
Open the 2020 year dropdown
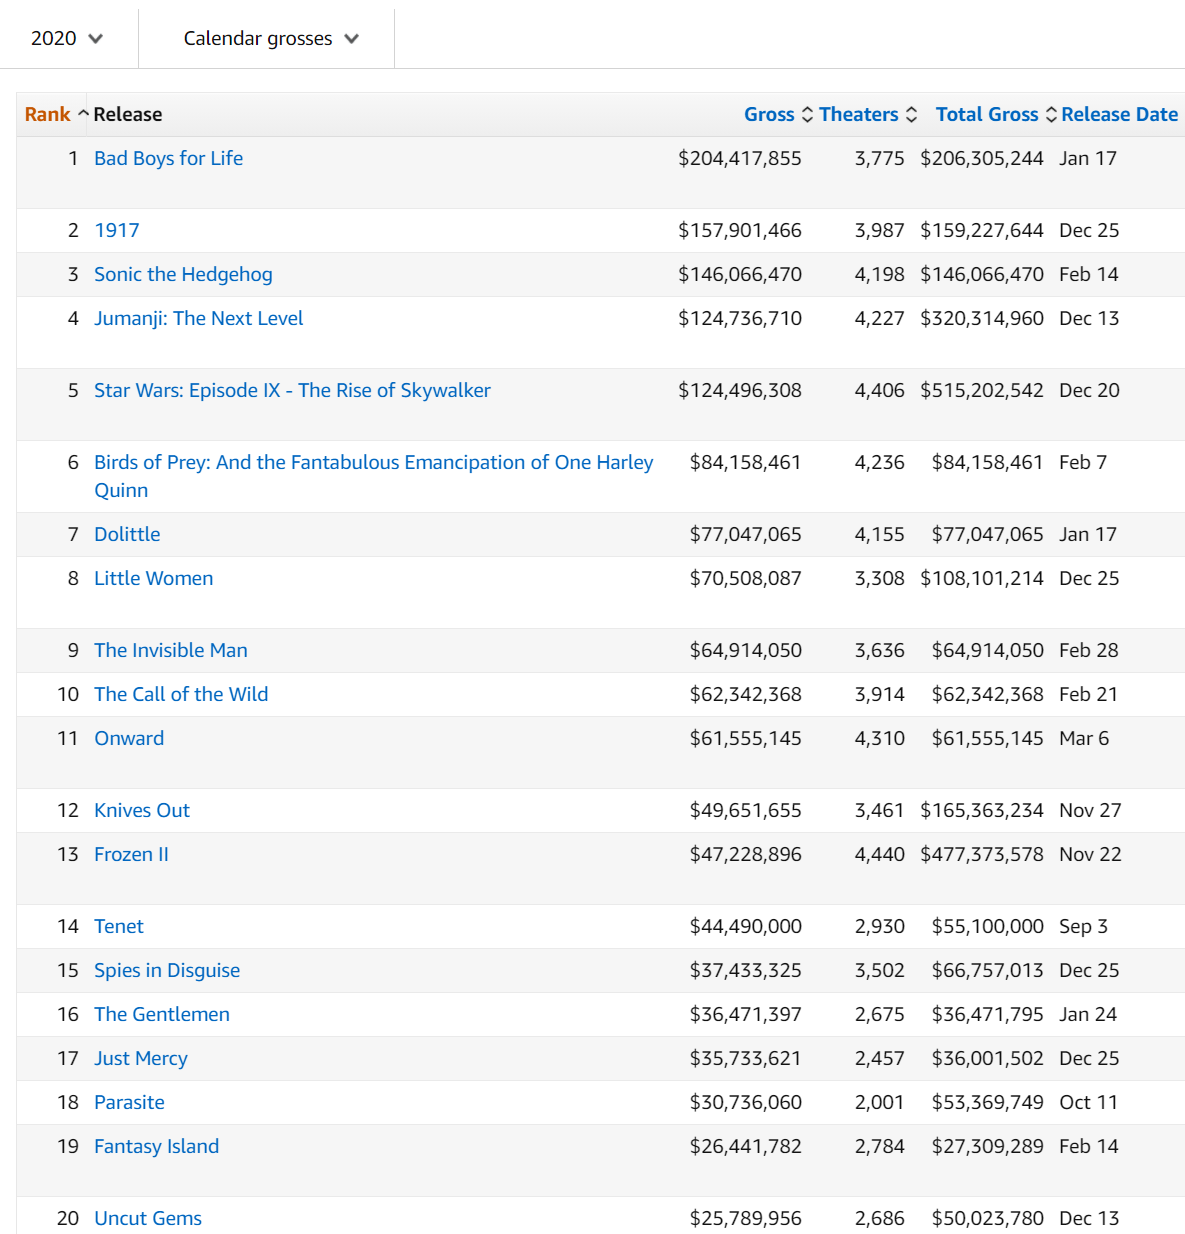66,38
